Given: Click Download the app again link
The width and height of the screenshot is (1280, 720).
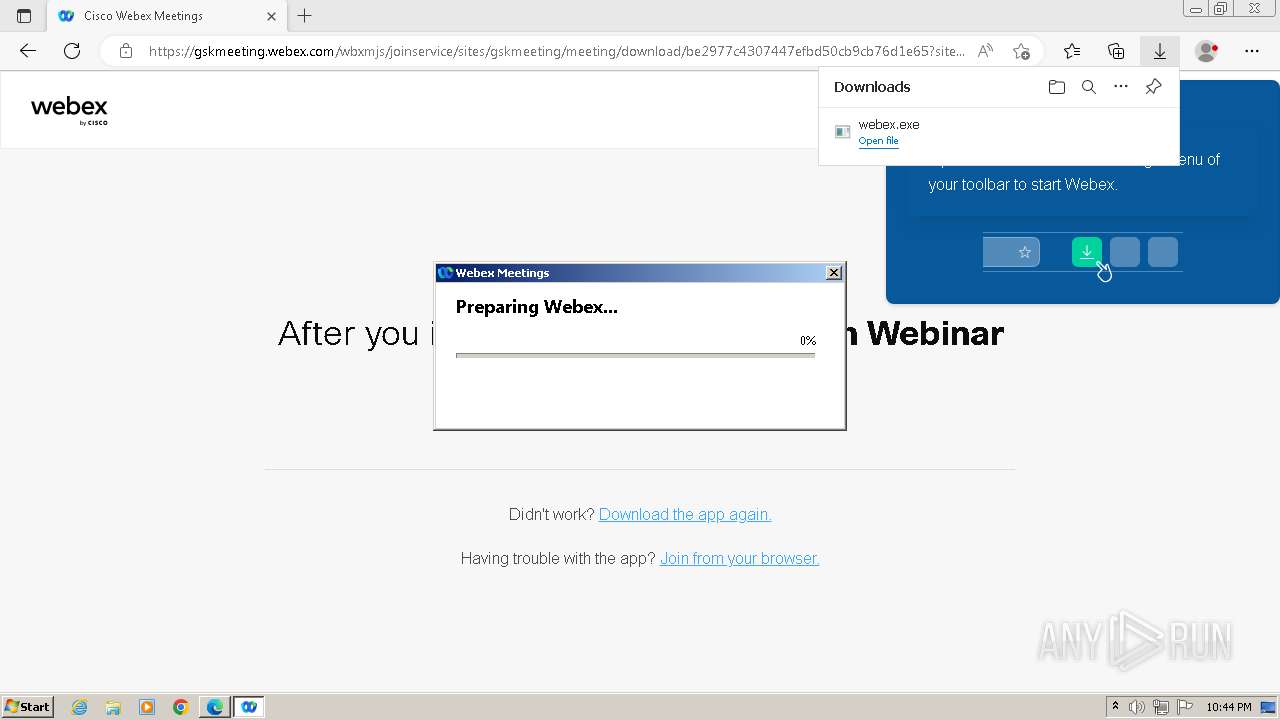Looking at the screenshot, I should [x=685, y=514].
